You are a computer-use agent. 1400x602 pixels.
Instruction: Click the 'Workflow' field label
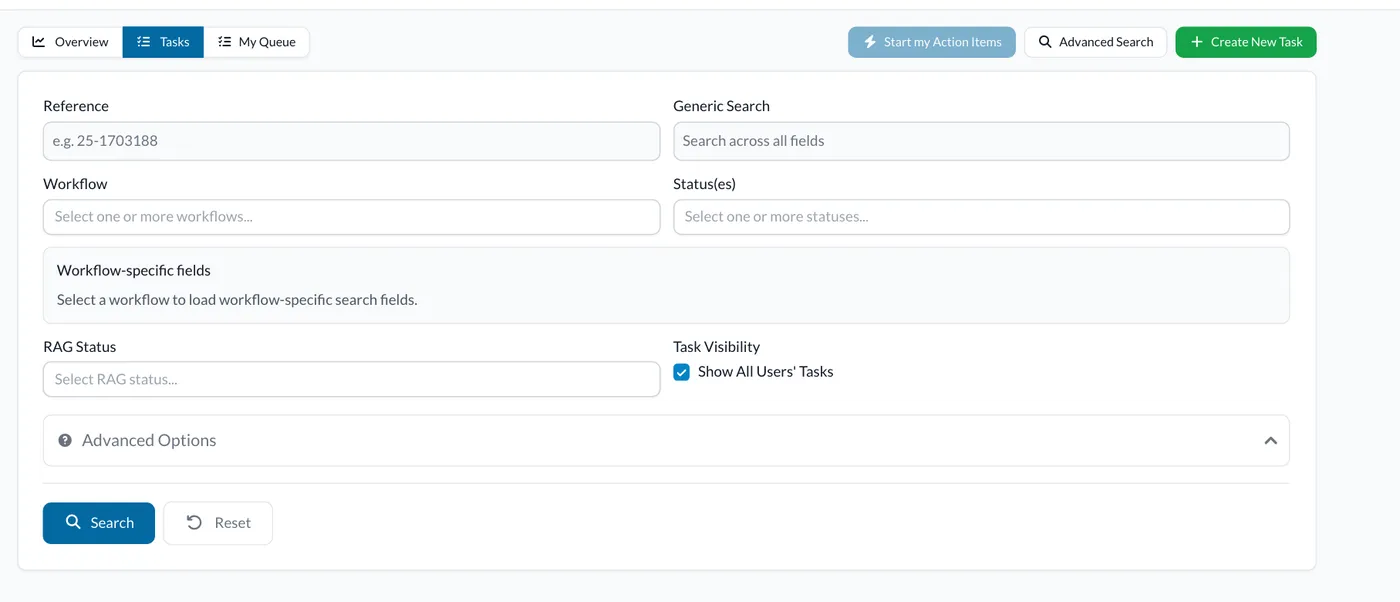coord(75,184)
